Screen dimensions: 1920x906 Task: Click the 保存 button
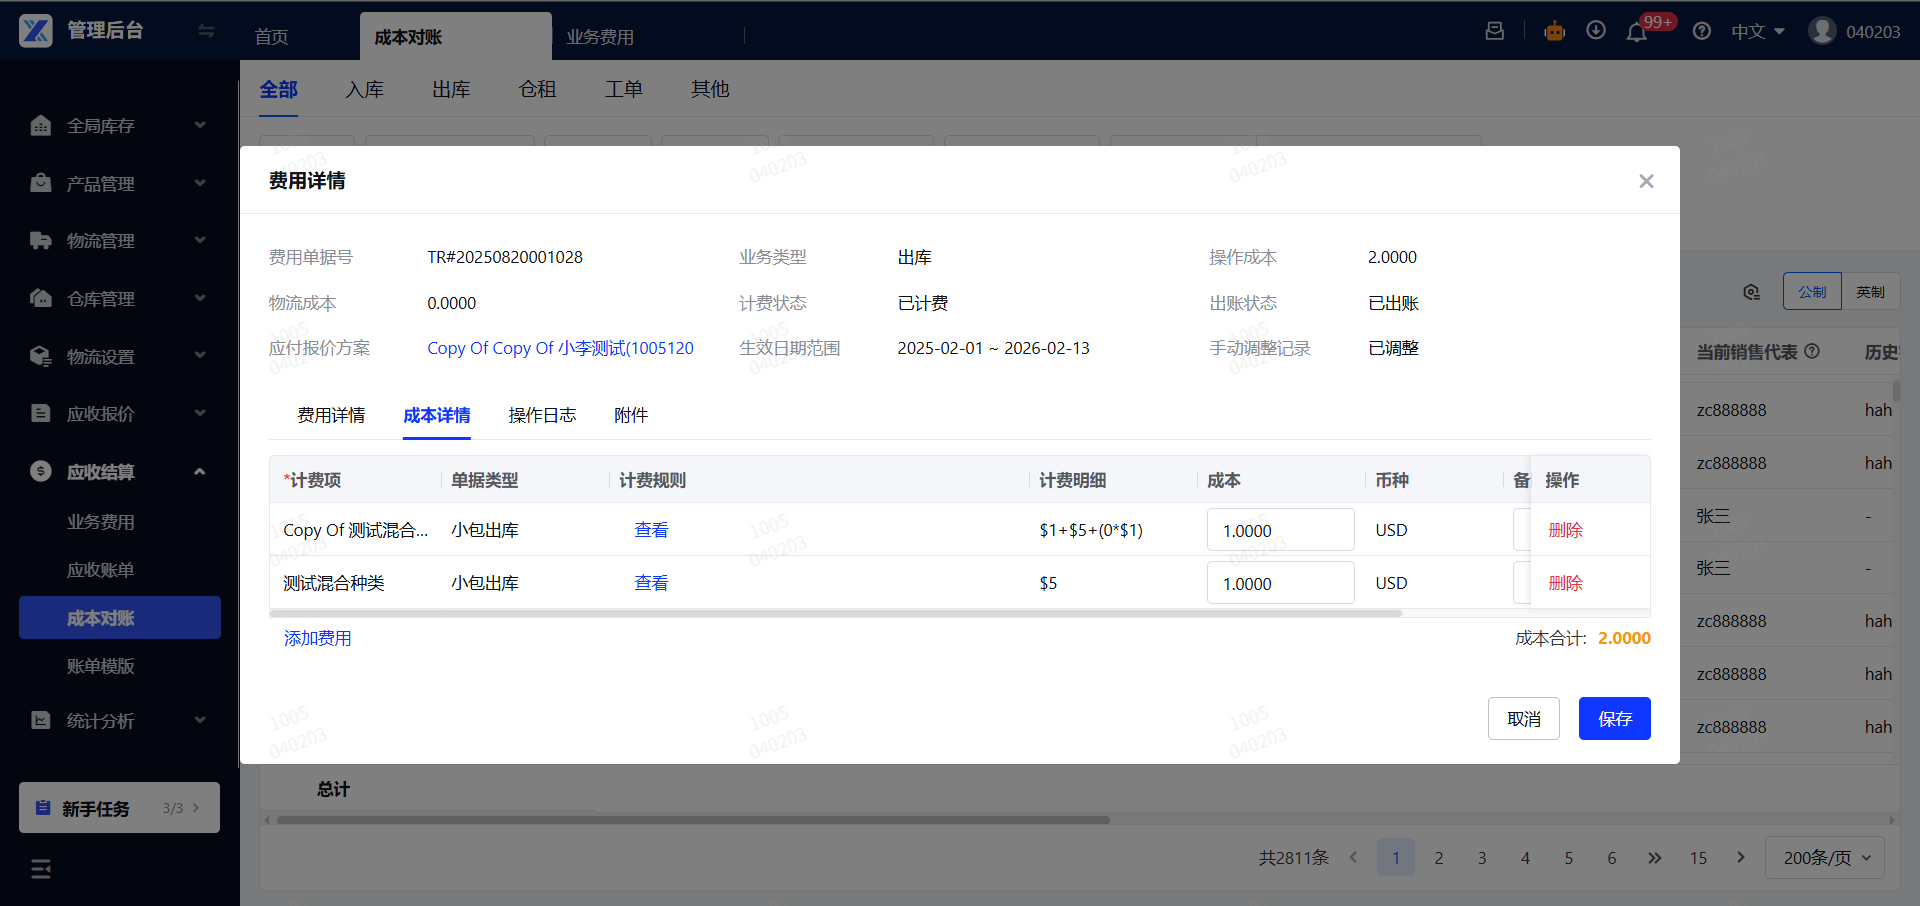1615,719
